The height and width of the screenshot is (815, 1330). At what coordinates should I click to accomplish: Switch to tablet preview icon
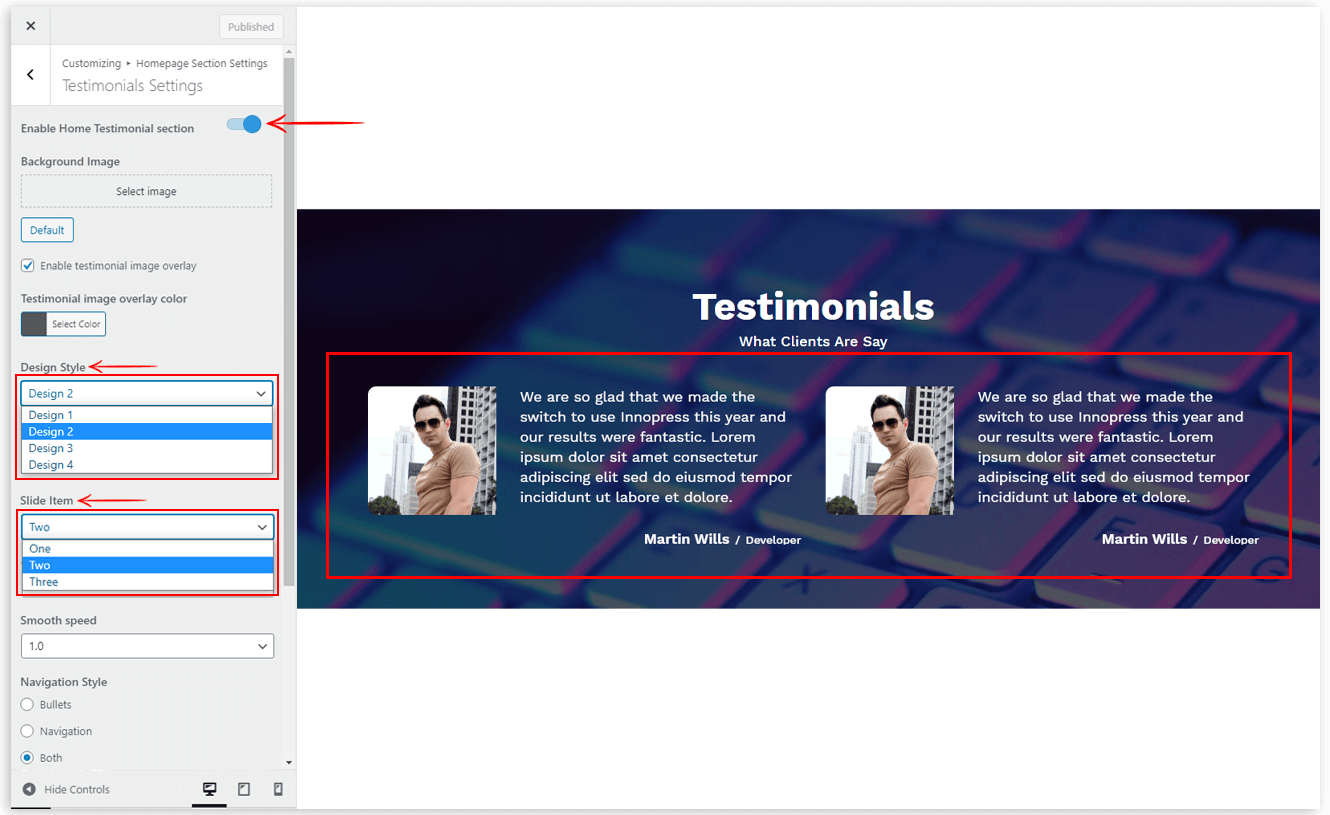(244, 789)
